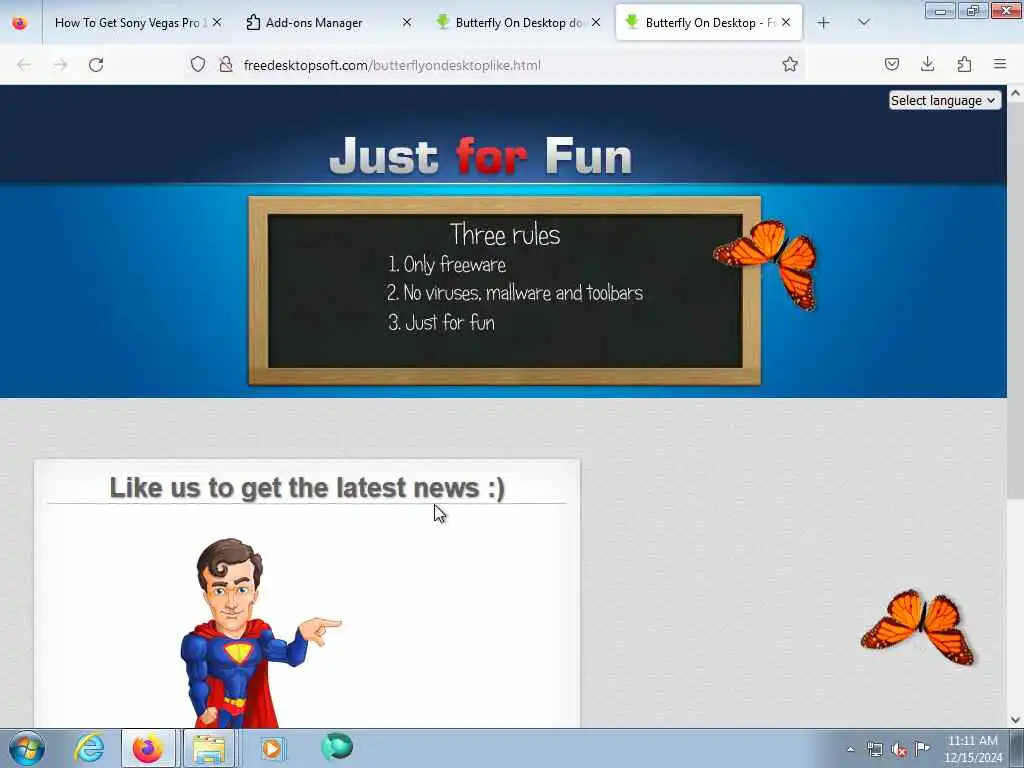This screenshot has width=1024, height=768.
Task: Click the forward navigation arrow
Action: [60, 65]
